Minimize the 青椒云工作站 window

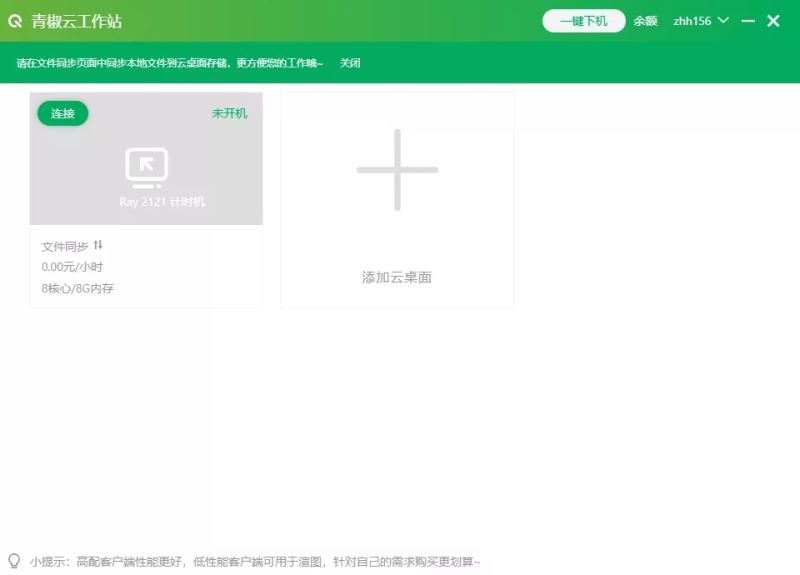[x=748, y=21]
